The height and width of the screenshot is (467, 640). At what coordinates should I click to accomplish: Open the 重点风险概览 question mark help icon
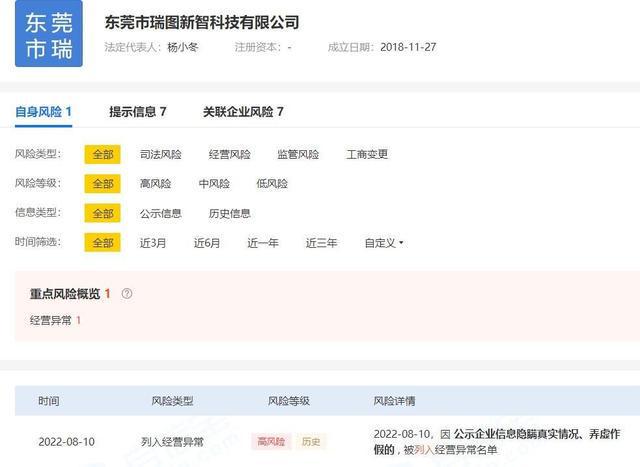(127, 294)
